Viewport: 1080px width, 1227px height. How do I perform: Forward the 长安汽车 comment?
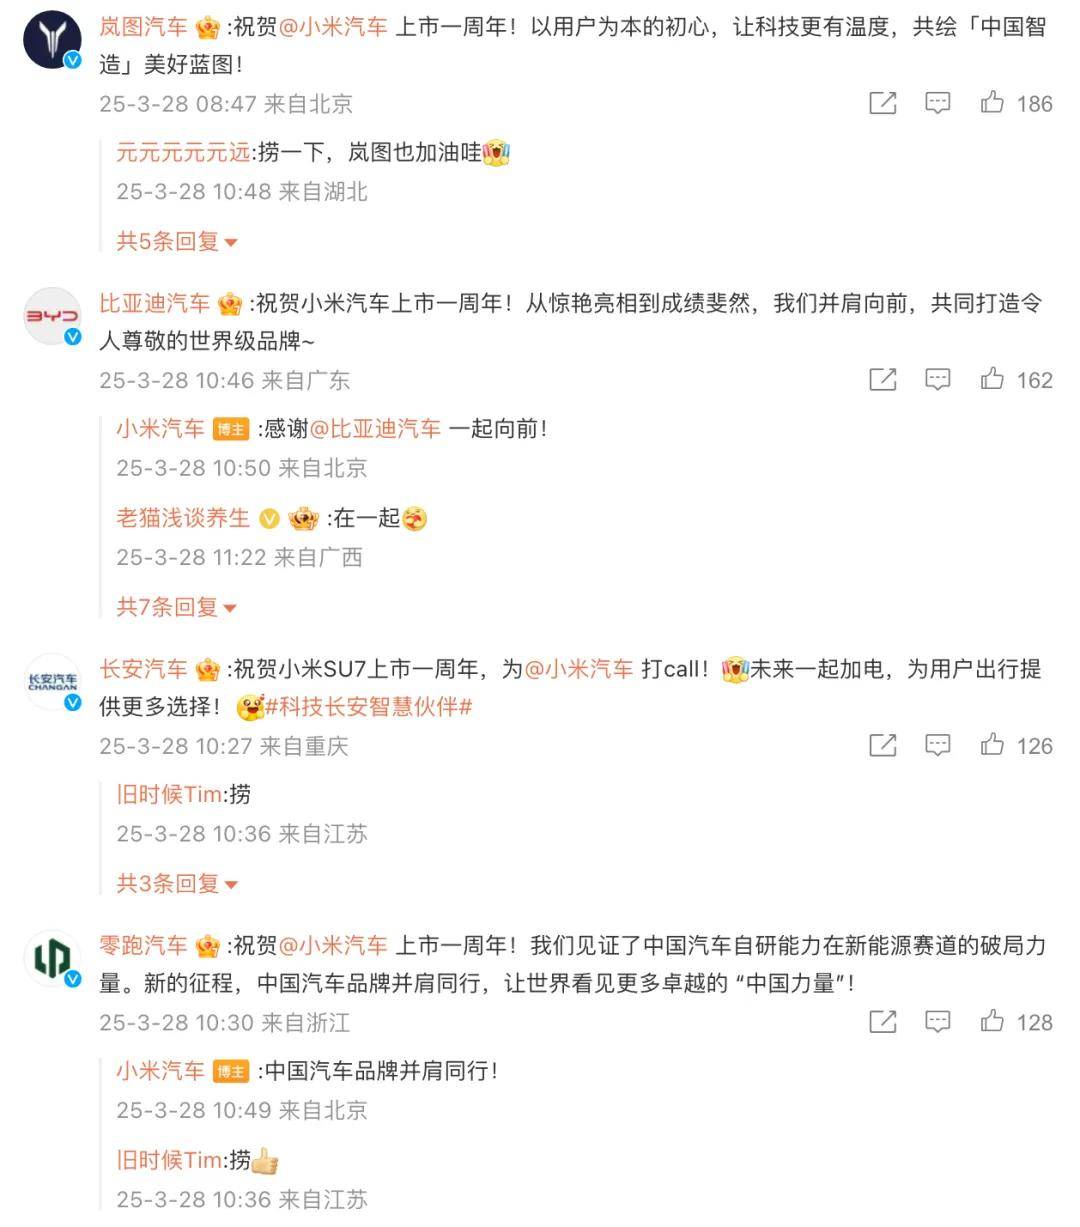(883, 745)
